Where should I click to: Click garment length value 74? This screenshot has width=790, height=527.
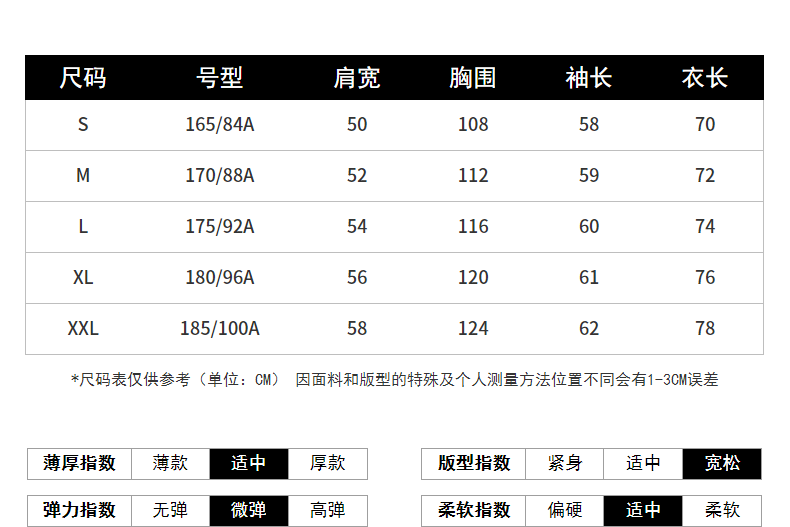tap(705, 226)
